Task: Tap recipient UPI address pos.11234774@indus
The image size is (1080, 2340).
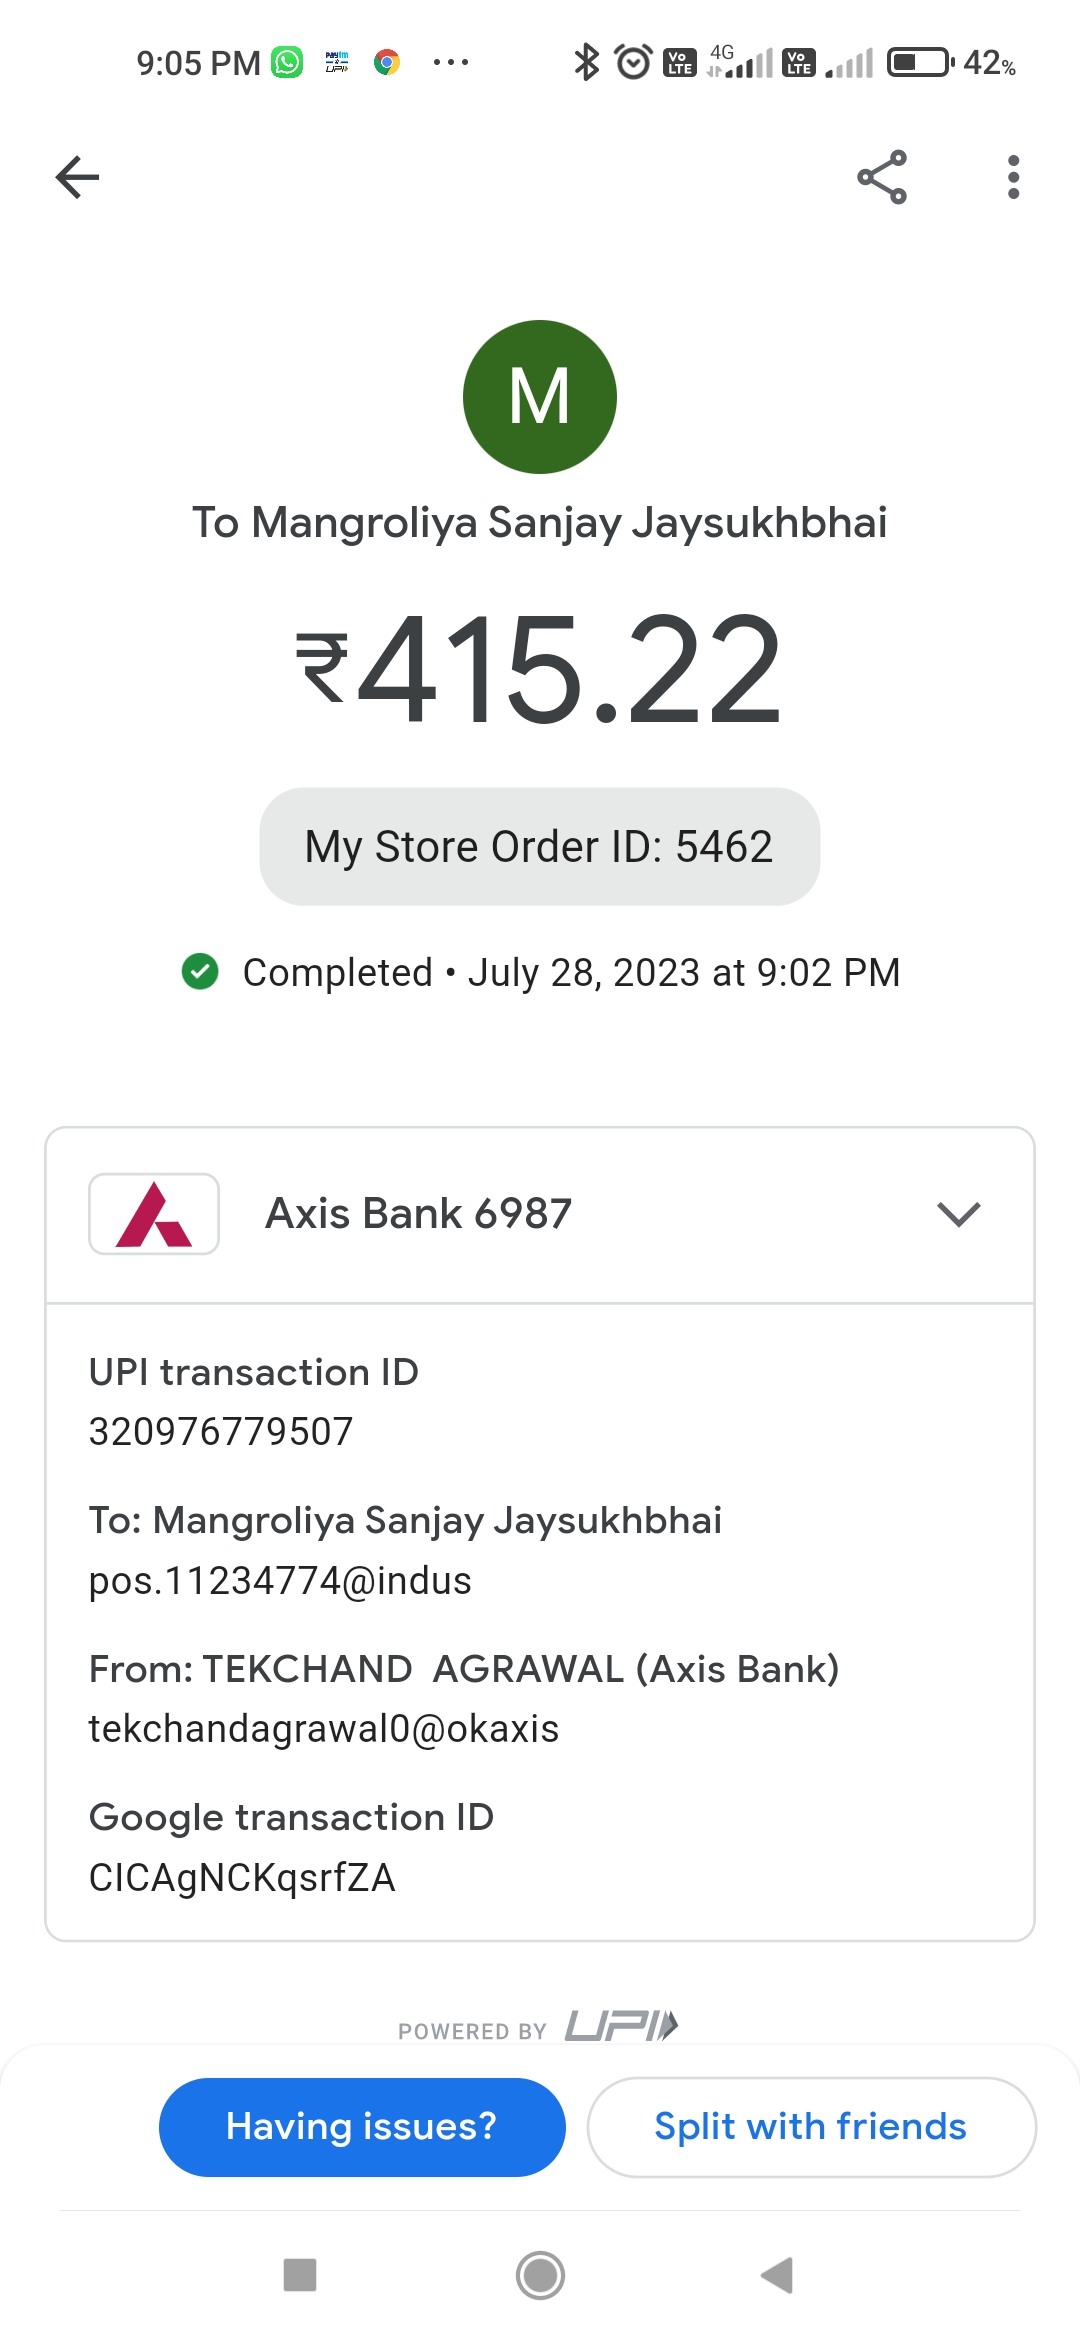Action: pyautogui.click(x=280, y=1581)
